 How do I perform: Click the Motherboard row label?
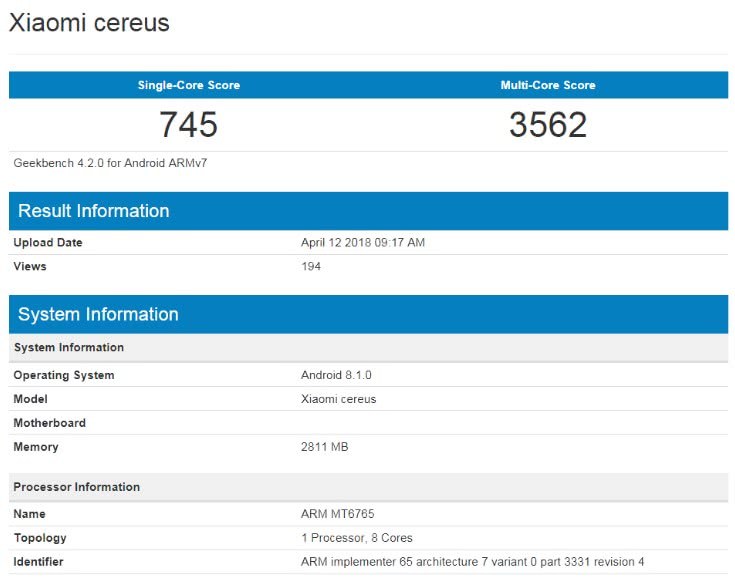click(x=49, y=423)
